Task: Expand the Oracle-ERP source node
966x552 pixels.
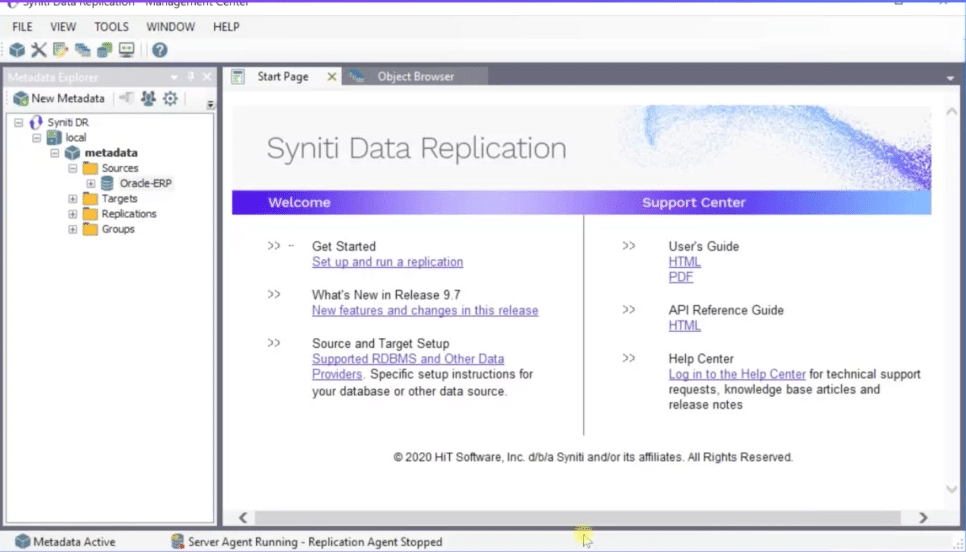Action: [91, 184]
